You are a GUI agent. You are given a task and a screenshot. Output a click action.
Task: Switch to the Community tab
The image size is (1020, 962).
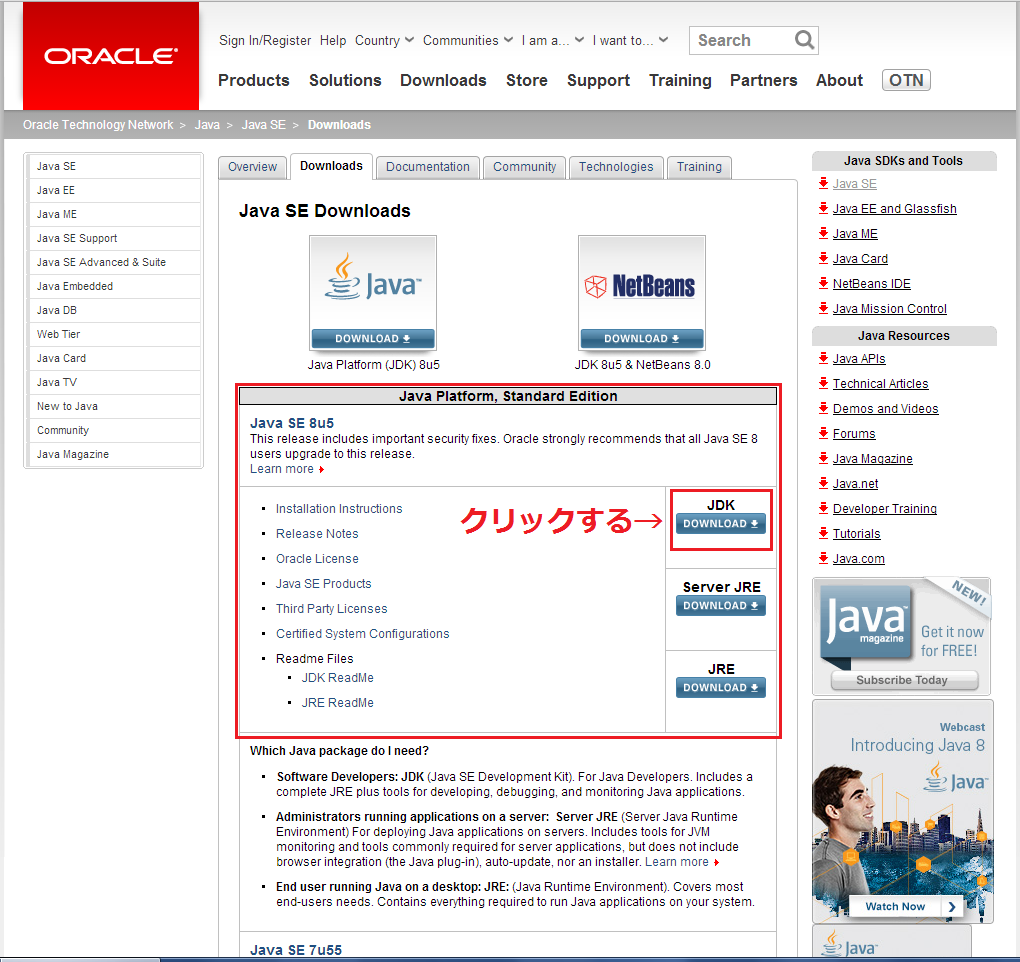coord(524,167)
